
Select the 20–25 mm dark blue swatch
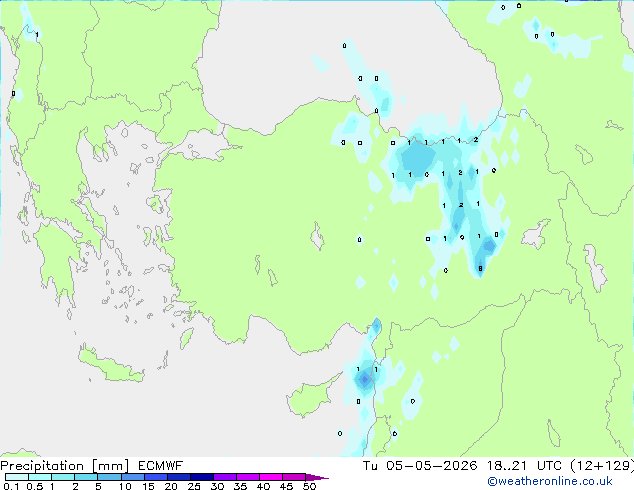coord(179,477)
